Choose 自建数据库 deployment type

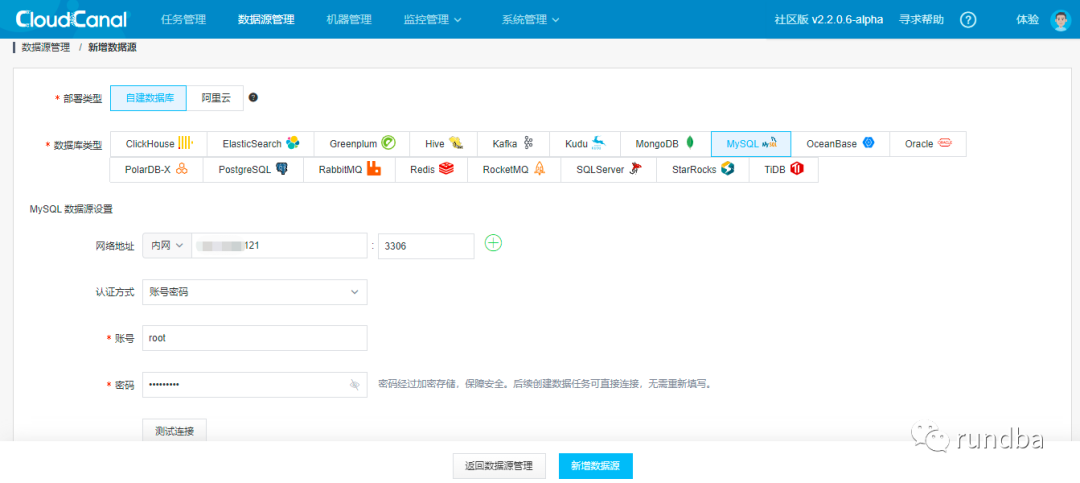pyautogui.click(x=148, y=98)
